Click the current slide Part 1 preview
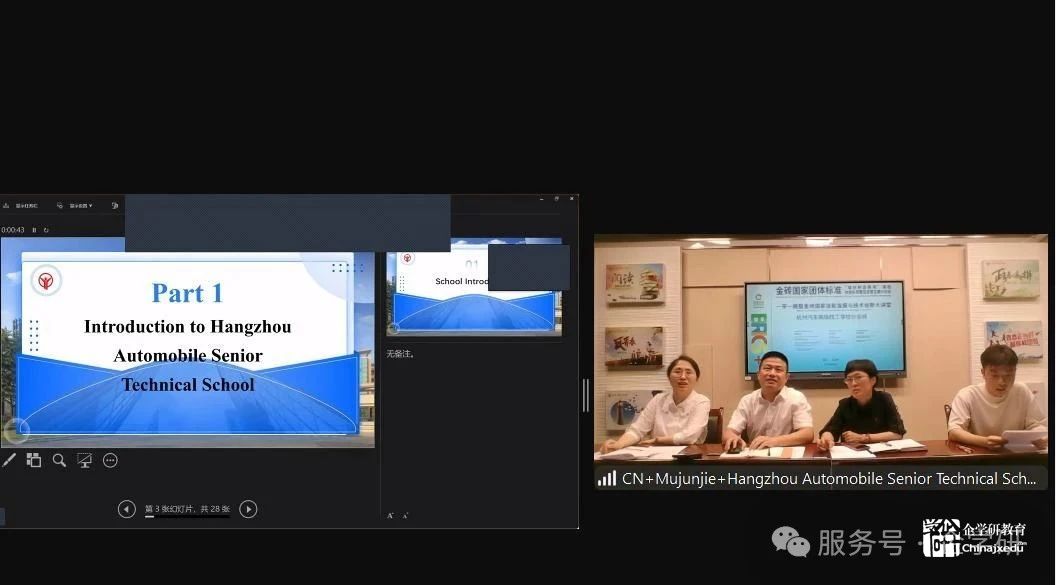Image resolution: width=1056 pixels, height=585 pixels. pyautogui.click(x=188, y=342)
